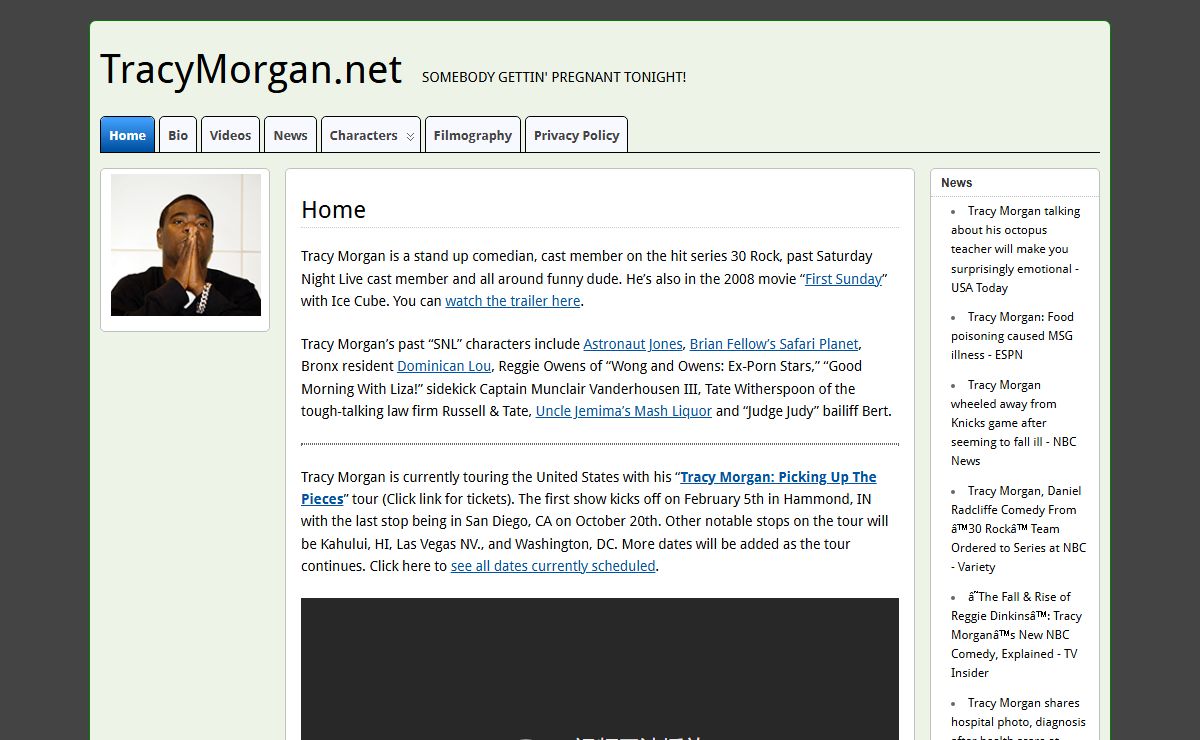Open Food poisoning MSG illness ESPN story

pyautogui.click(x=1012, y=336)
